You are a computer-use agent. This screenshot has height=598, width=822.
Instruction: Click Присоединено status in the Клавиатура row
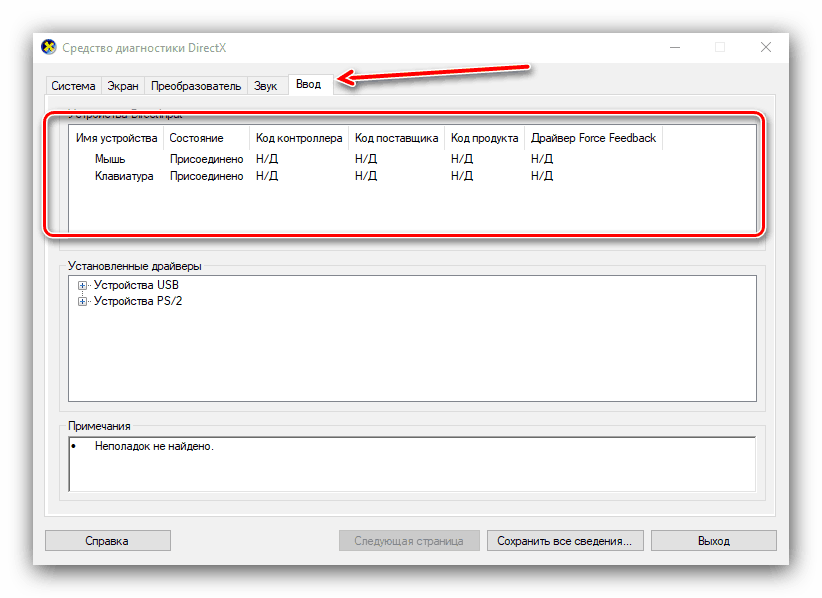click(207, 176)
